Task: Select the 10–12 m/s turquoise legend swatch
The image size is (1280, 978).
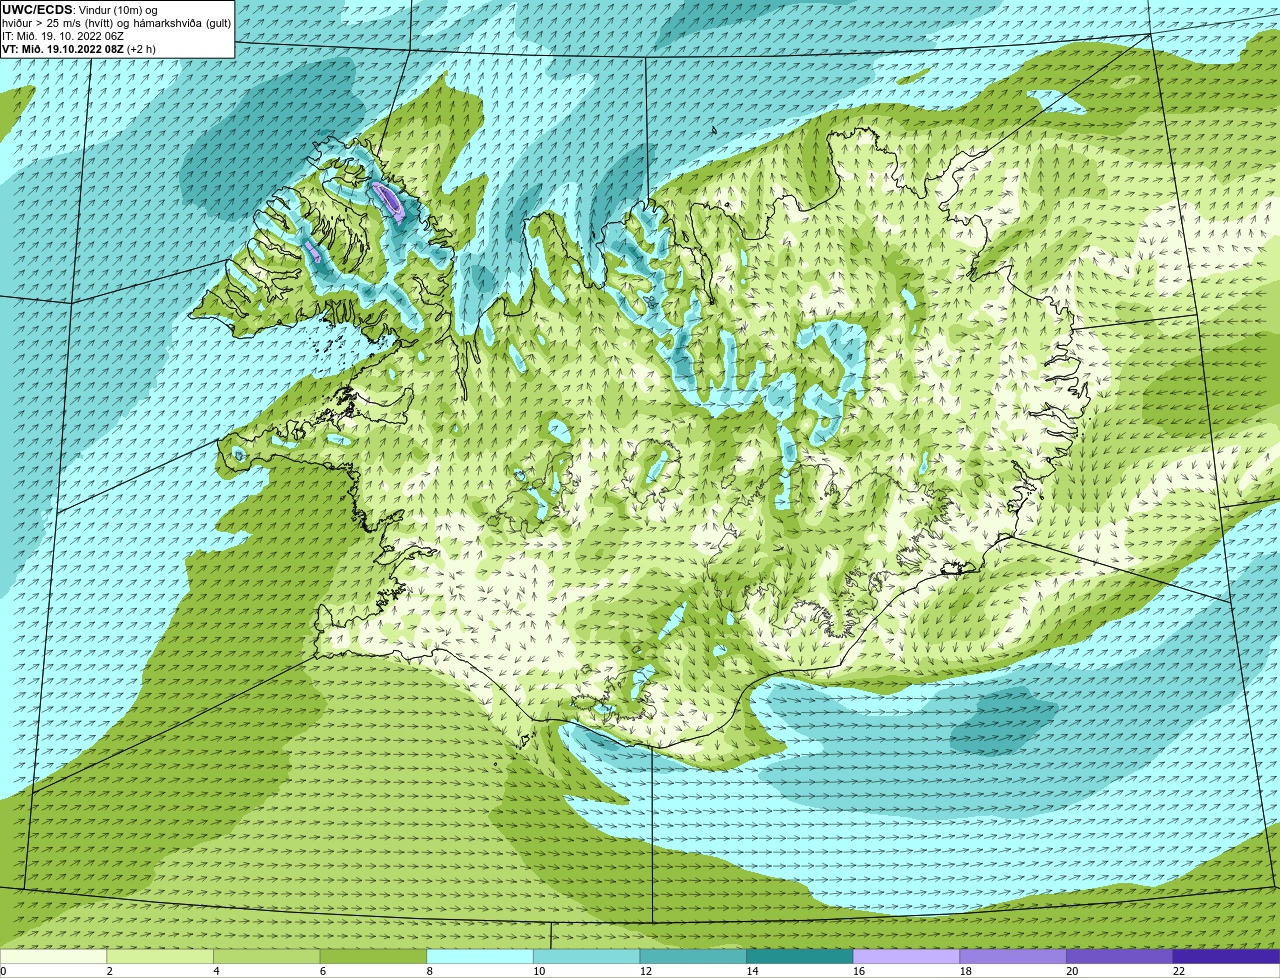Action: click(x=586, y=956)
